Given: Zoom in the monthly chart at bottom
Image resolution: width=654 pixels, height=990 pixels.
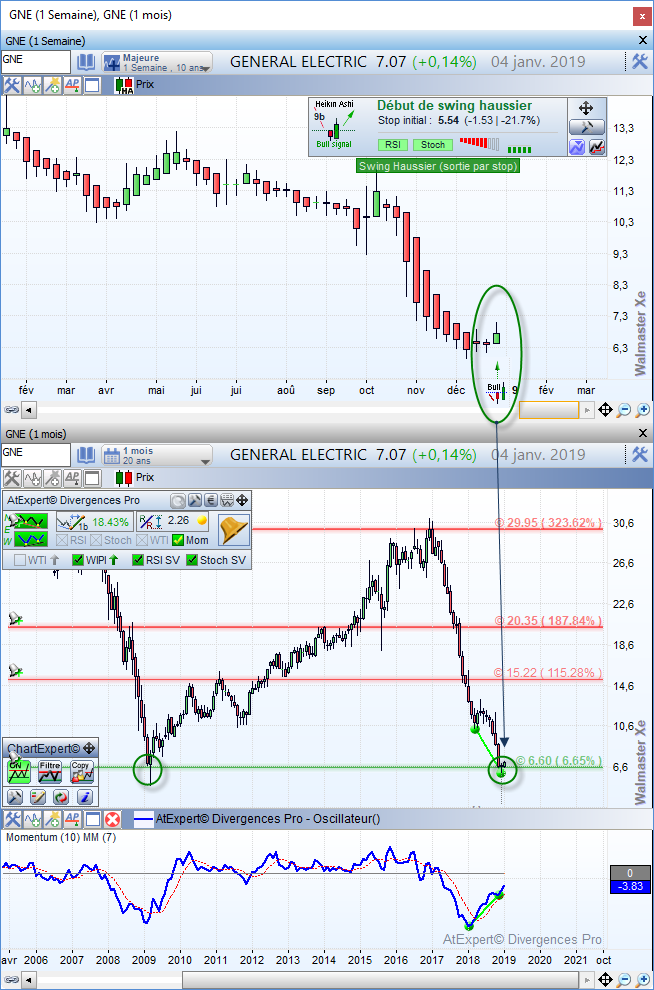Looking at the screenshot, I should pos(643,980).
